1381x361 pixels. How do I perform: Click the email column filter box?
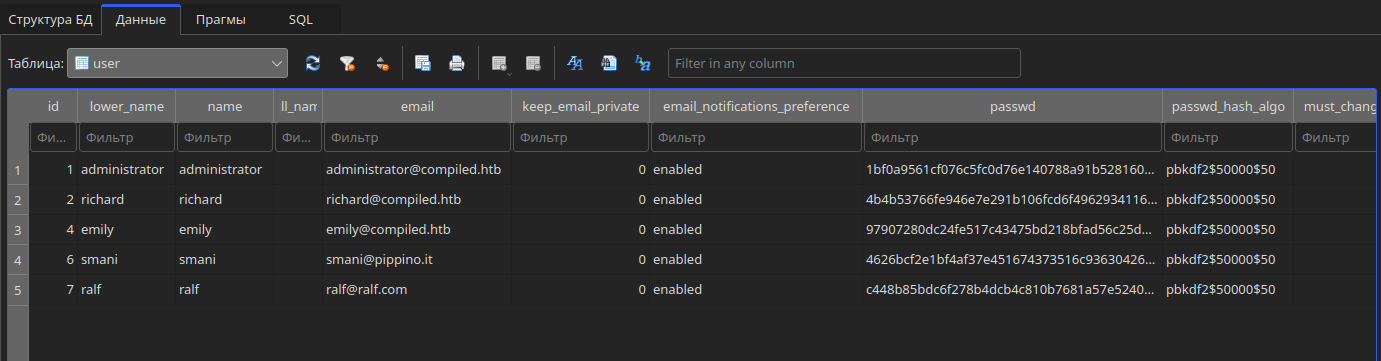[417, 137]
